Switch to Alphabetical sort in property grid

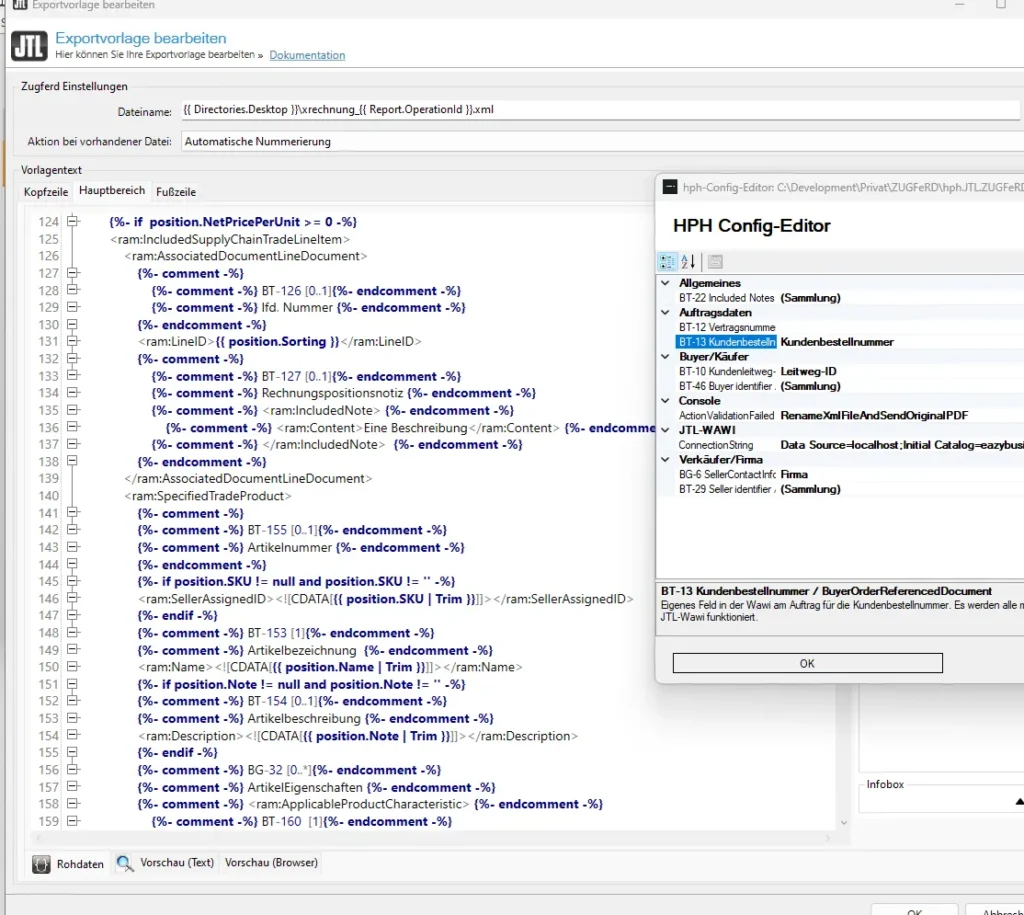[x=689, y=262]
